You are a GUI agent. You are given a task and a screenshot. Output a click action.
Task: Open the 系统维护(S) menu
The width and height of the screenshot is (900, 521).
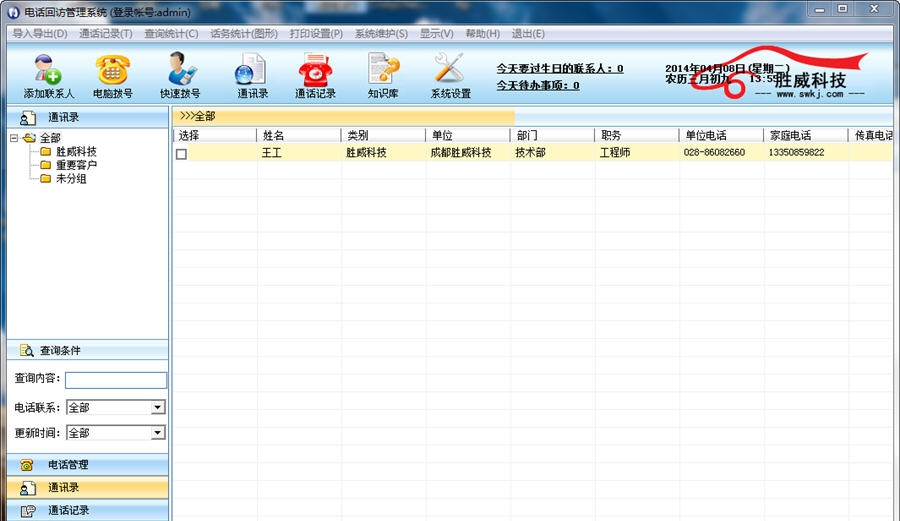[381, 33]
